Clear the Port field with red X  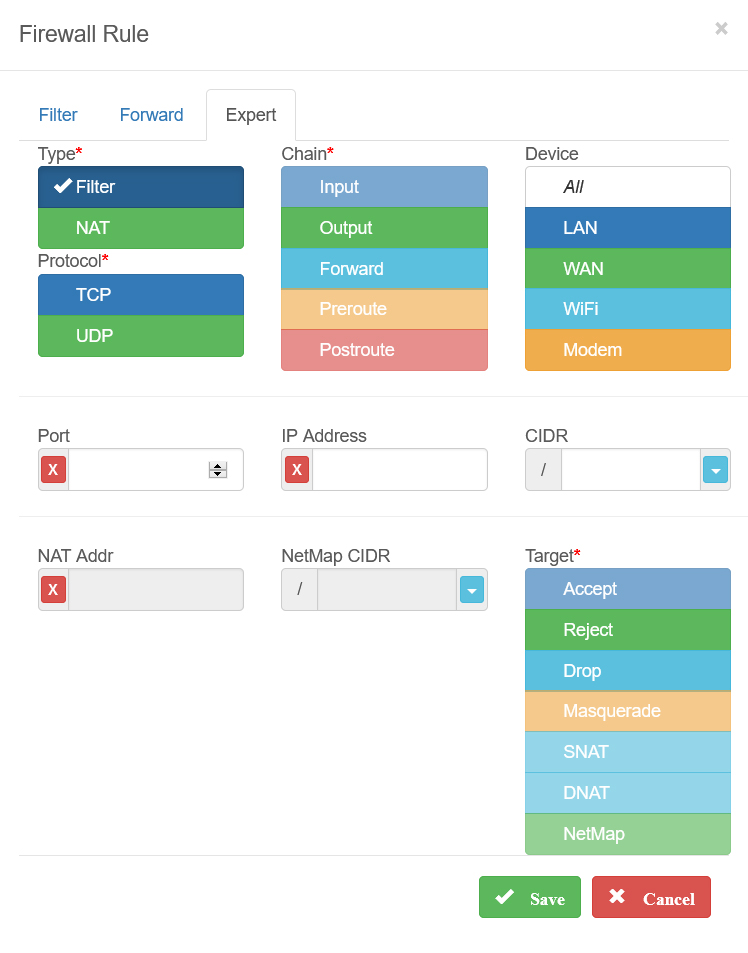coord(53,470)
